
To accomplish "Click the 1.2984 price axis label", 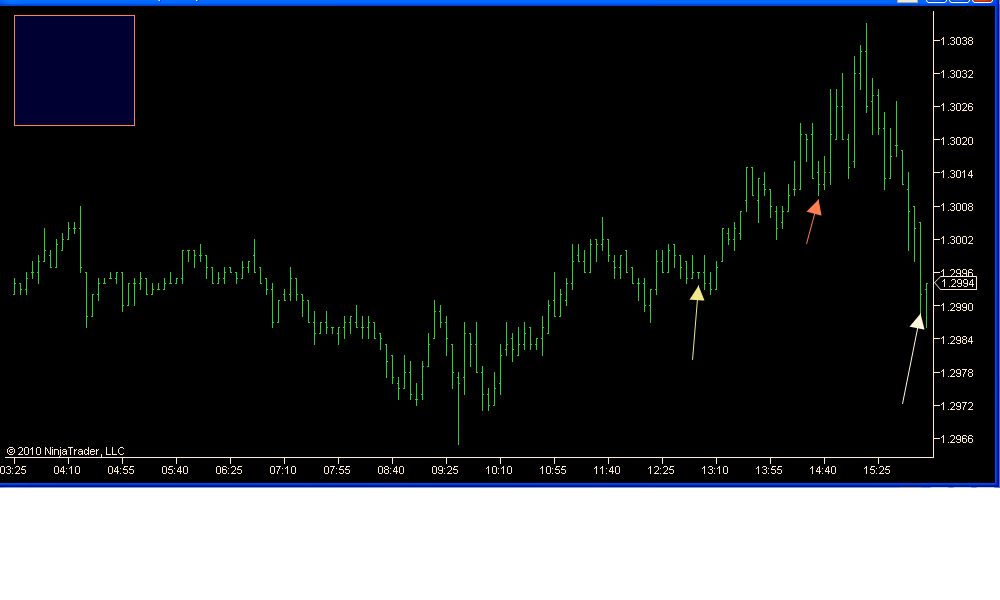I will point(957,340).
